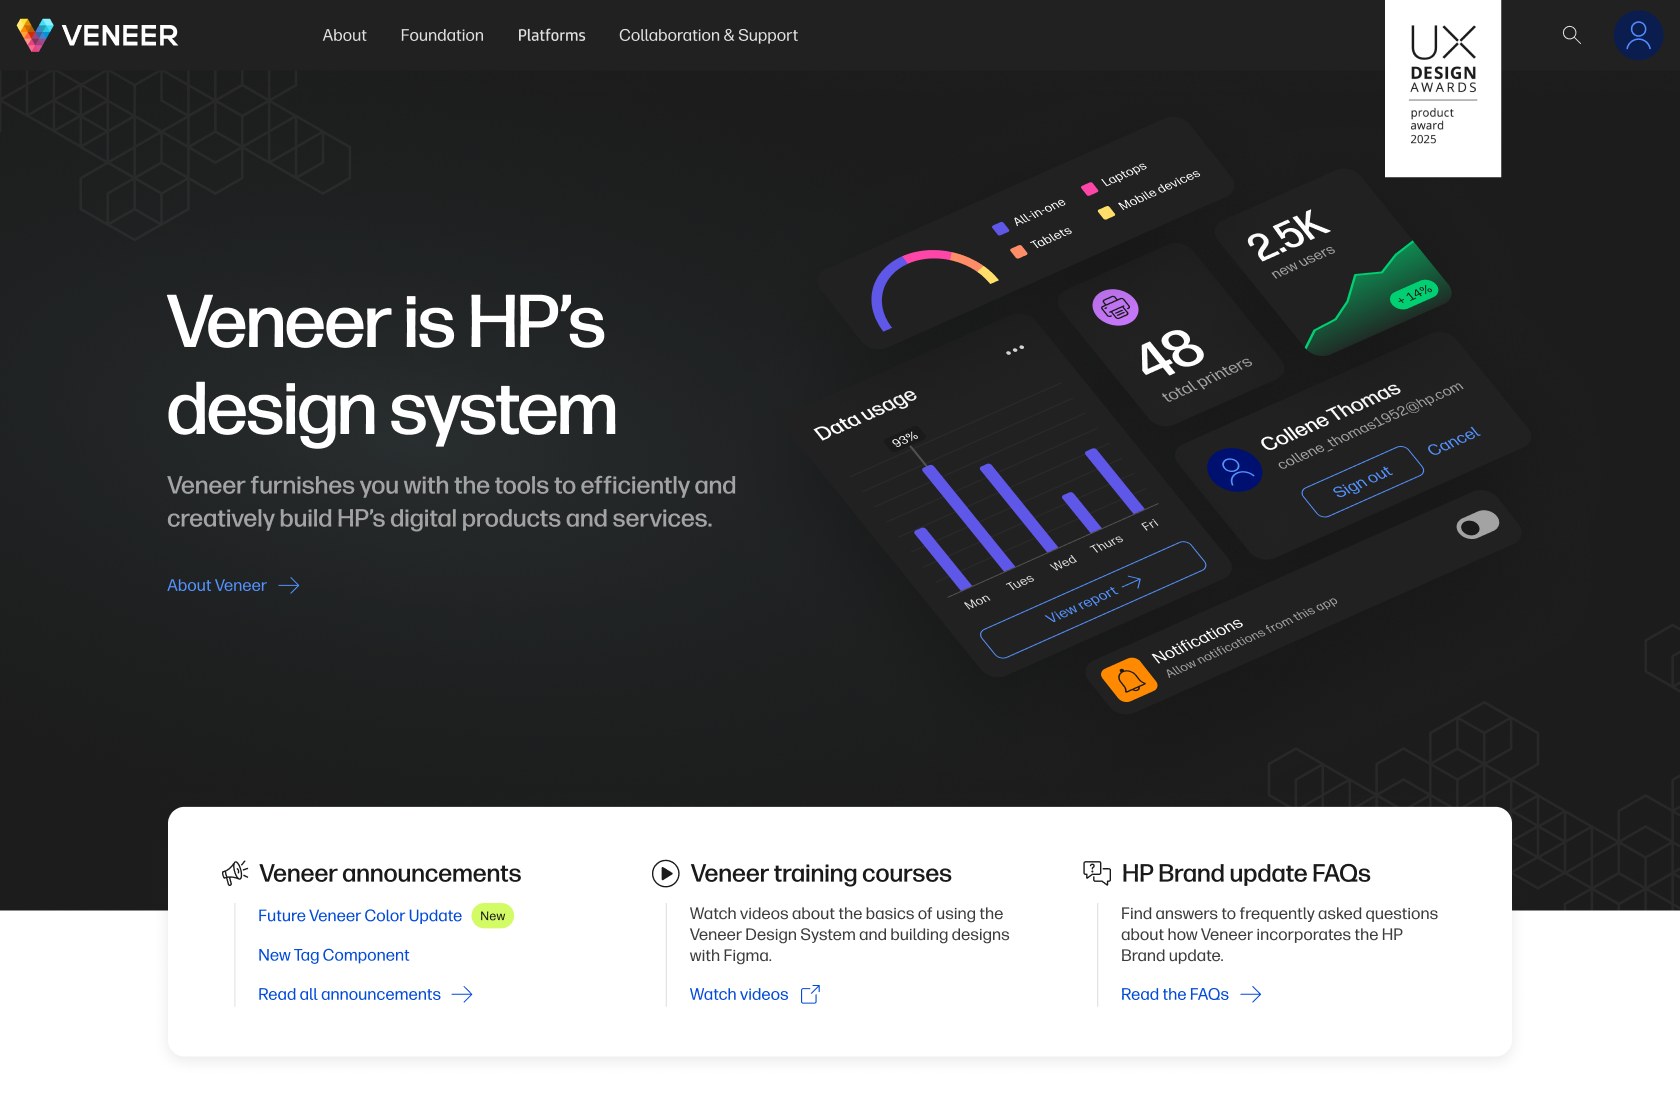Open New Tag Component announcement

click(333, 955)
